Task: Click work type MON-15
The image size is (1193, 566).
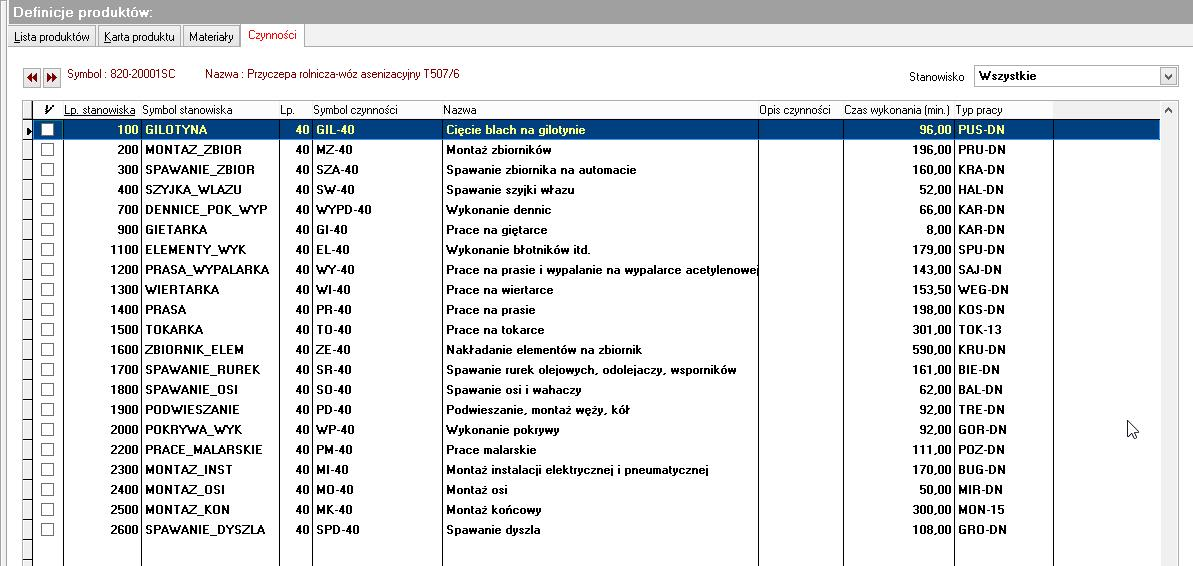Action: point(981,510)
